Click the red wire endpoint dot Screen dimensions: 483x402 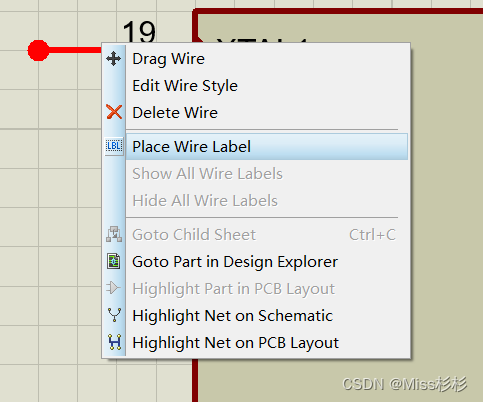click(38, 50)
